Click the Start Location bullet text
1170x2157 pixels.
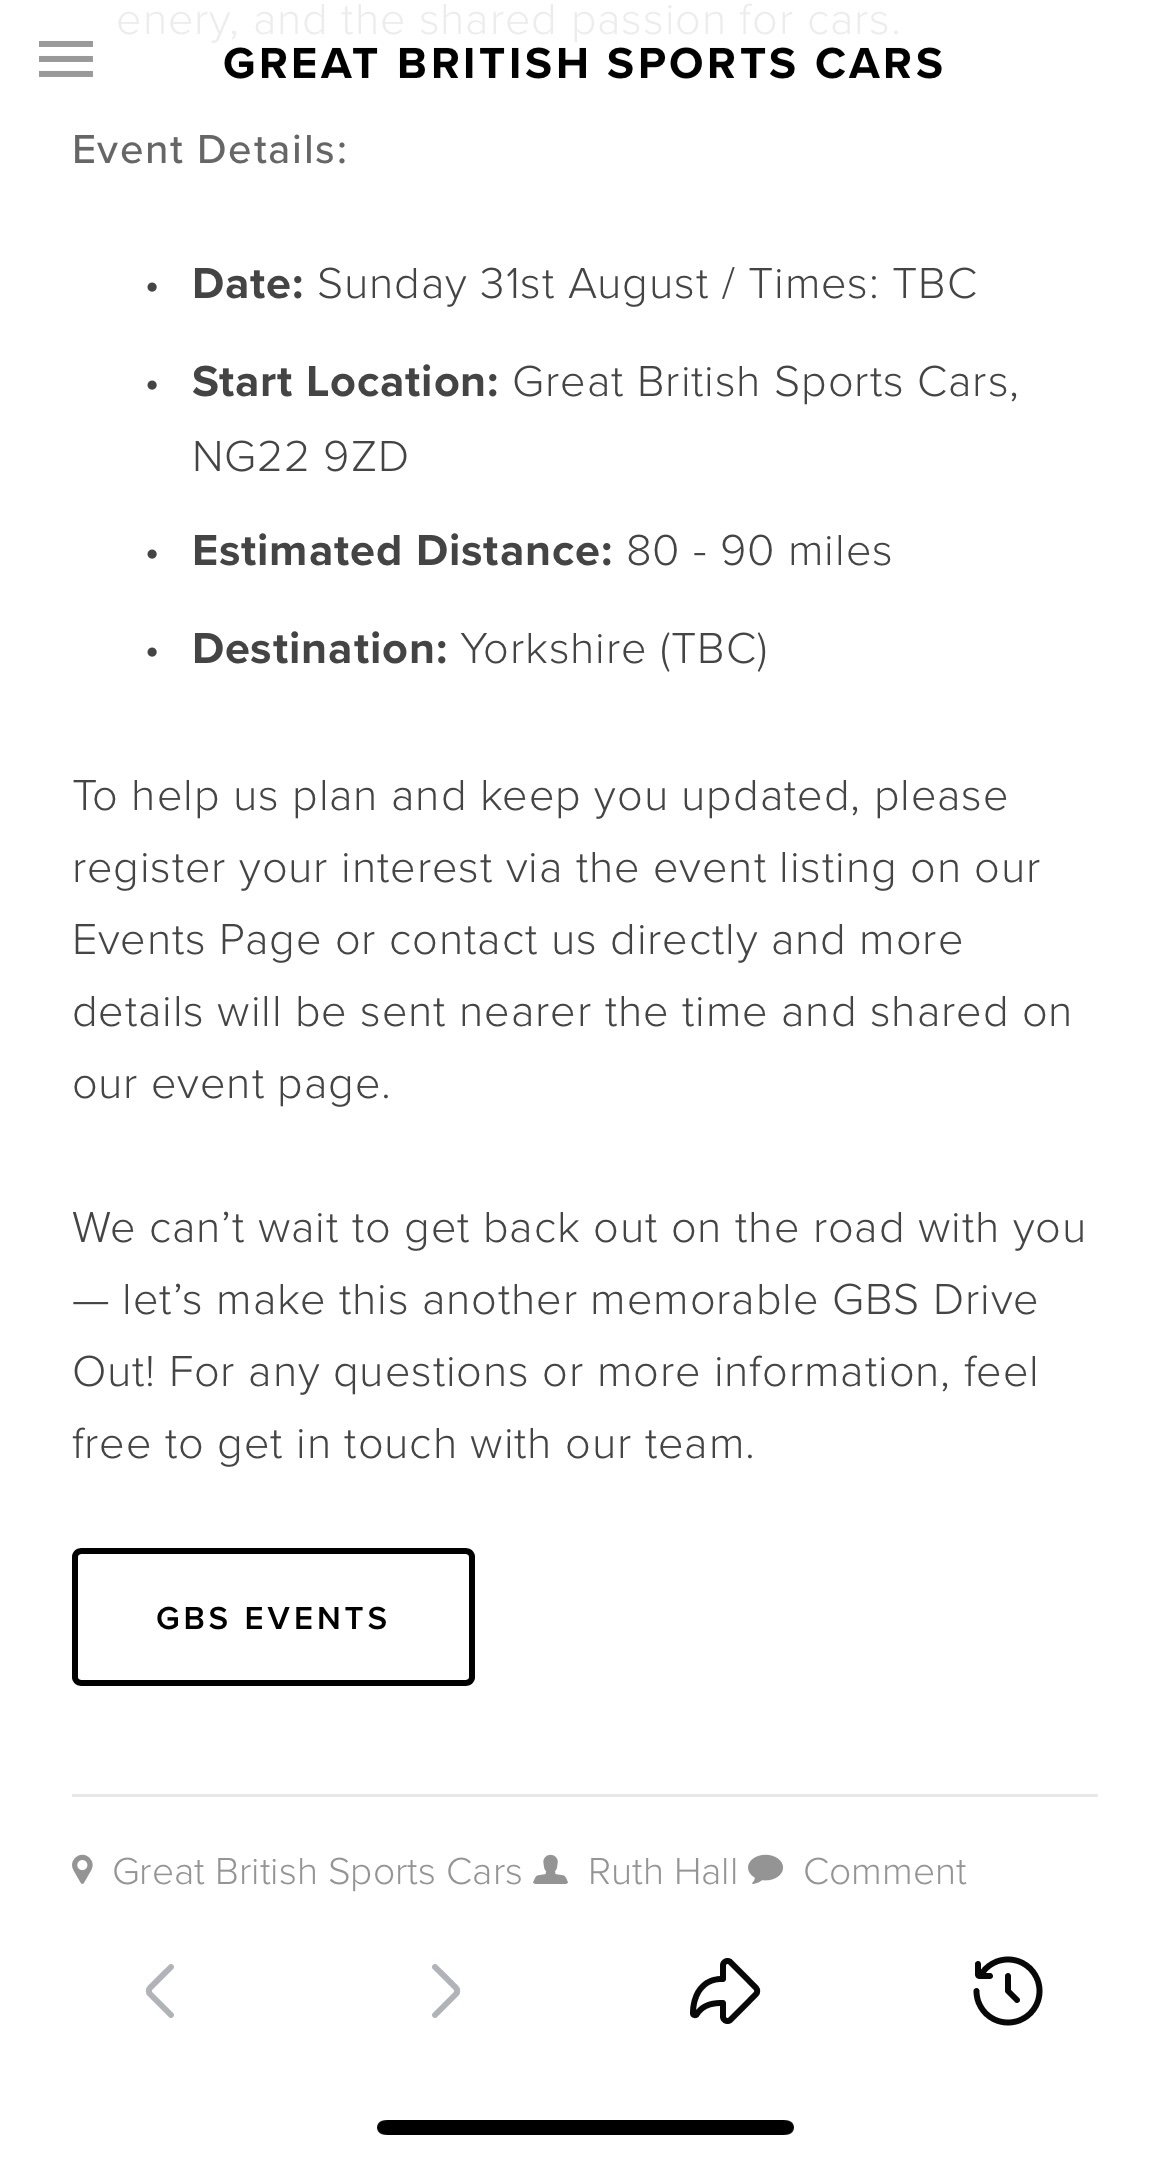click(x=605, y=419)
